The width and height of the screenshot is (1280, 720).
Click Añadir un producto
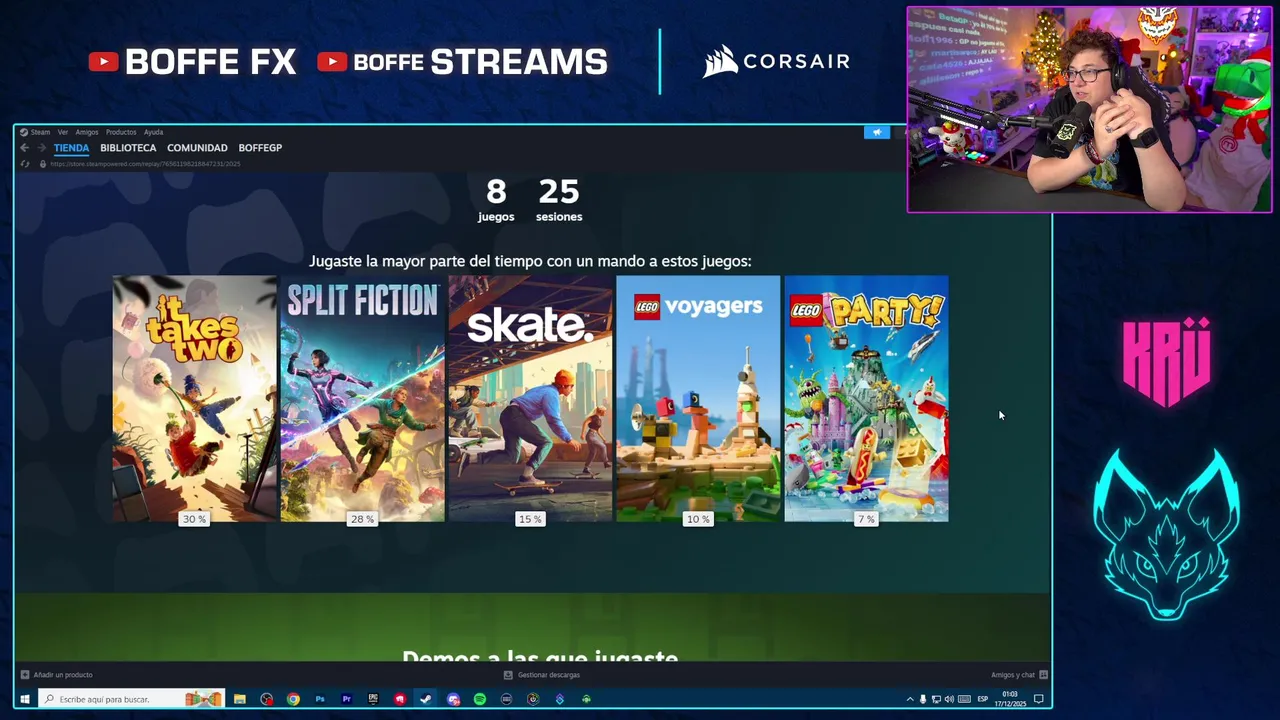62,675
